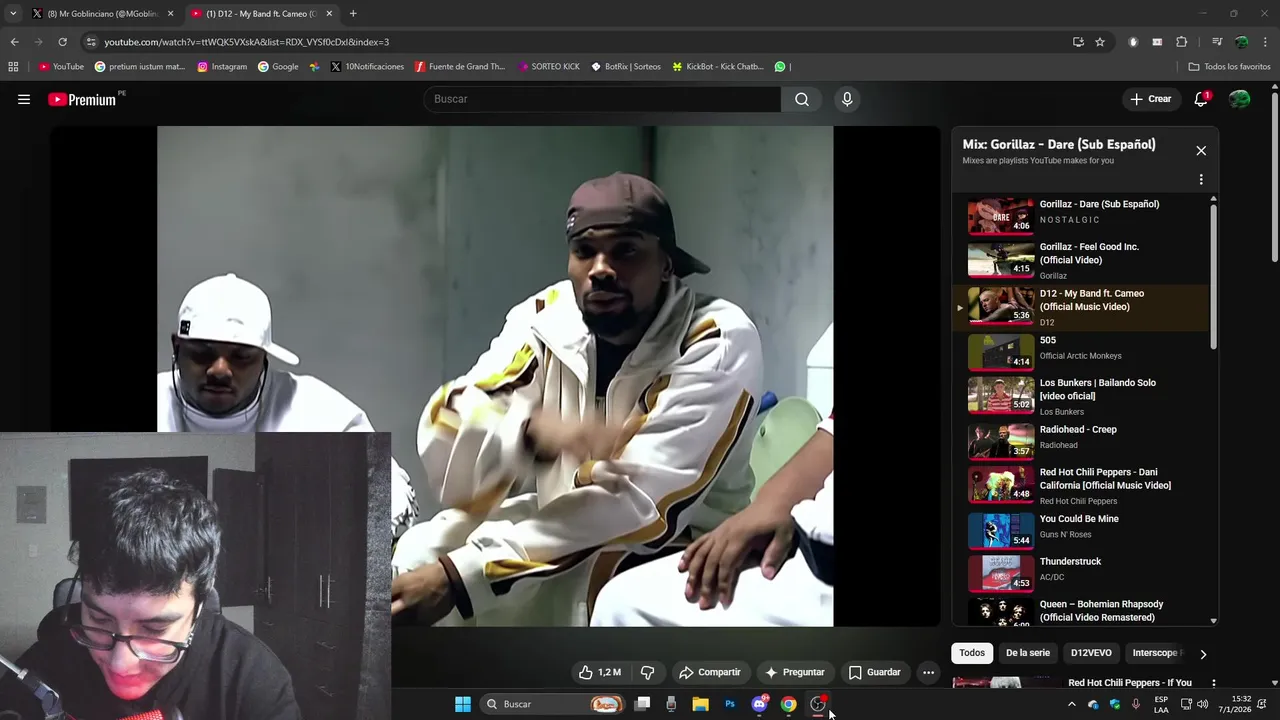Open the SORTEO KICK bookmark
Viewport: 1280px width, 720px height.
click(x=549, y=67)
